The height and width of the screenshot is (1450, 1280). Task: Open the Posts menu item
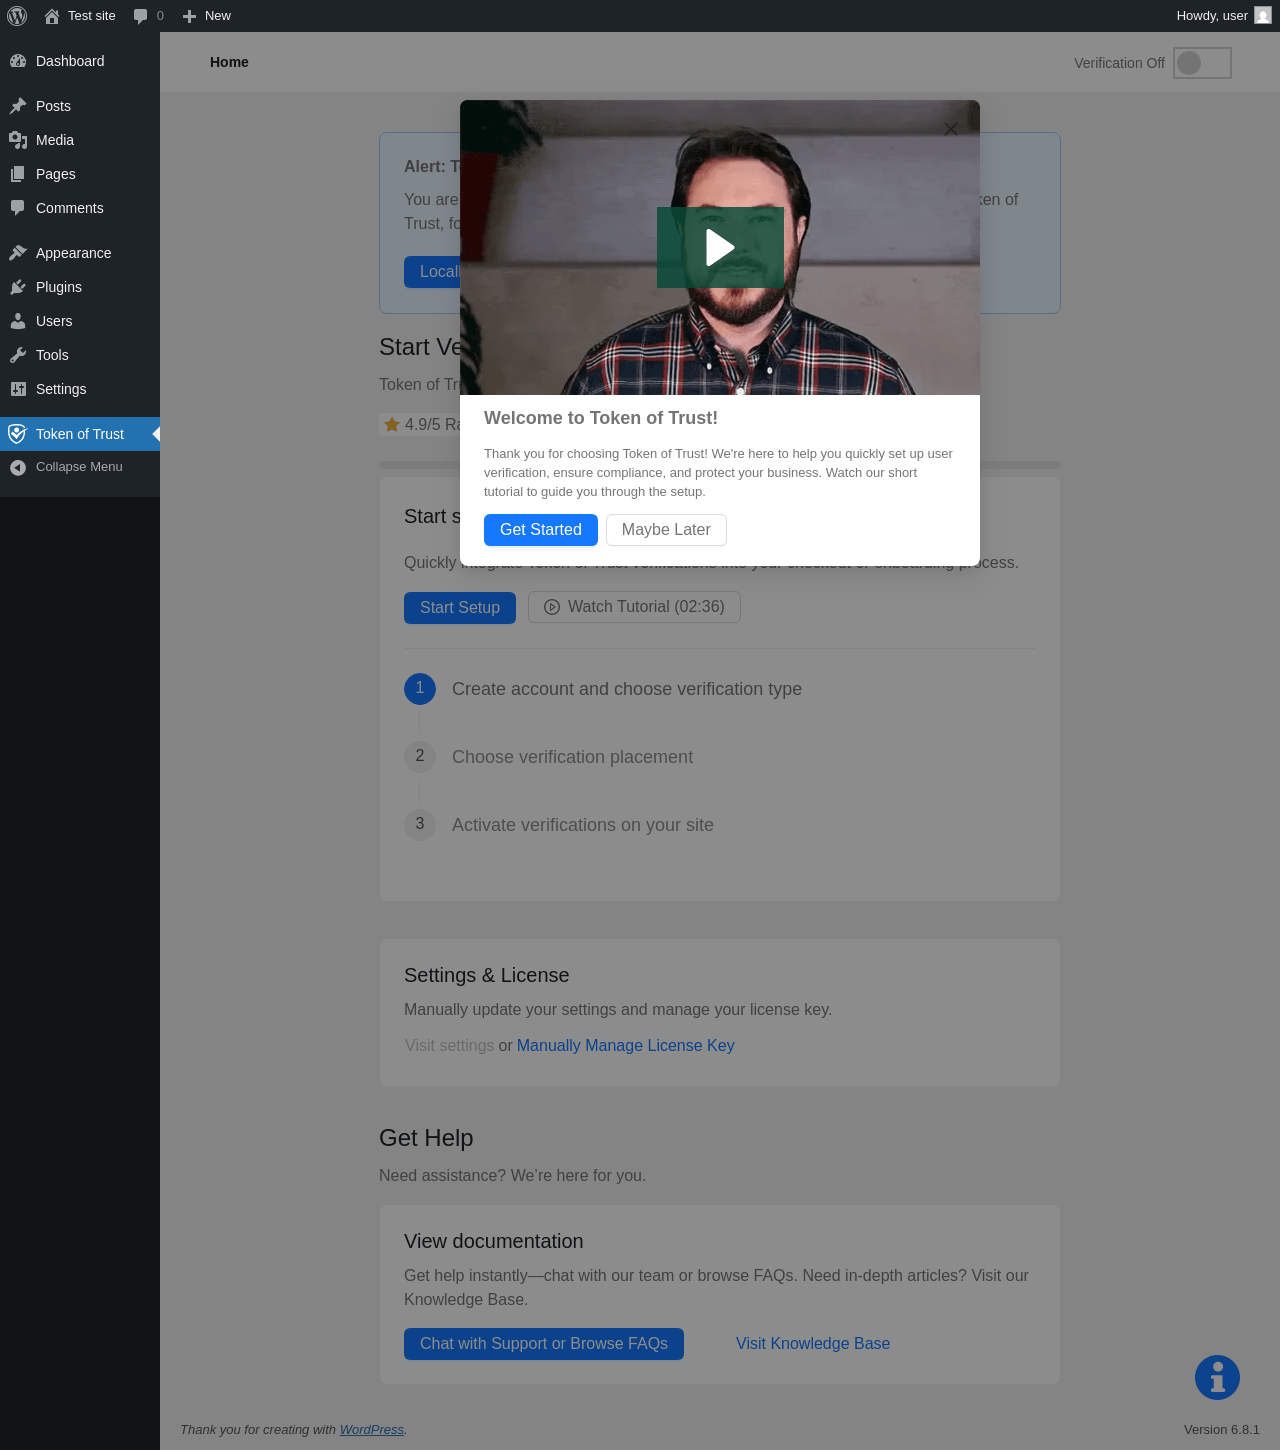coord(80,106)
